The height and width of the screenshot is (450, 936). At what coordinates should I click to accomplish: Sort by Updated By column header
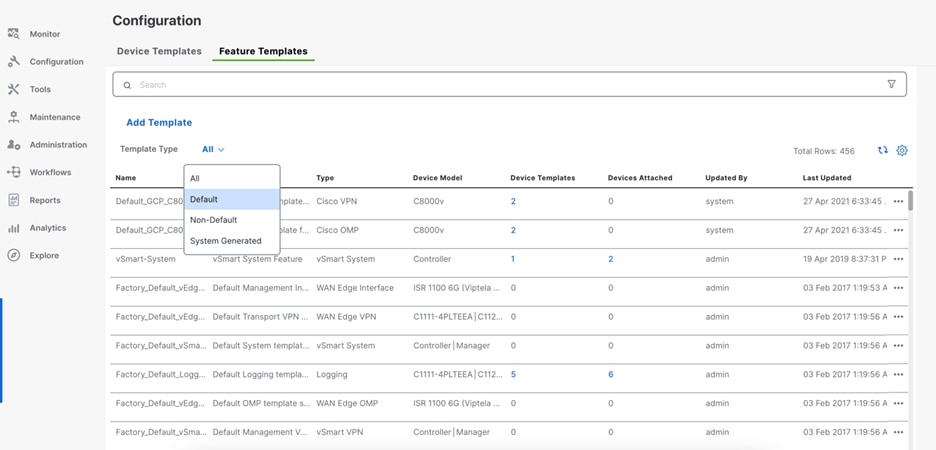tap(726, 178)
